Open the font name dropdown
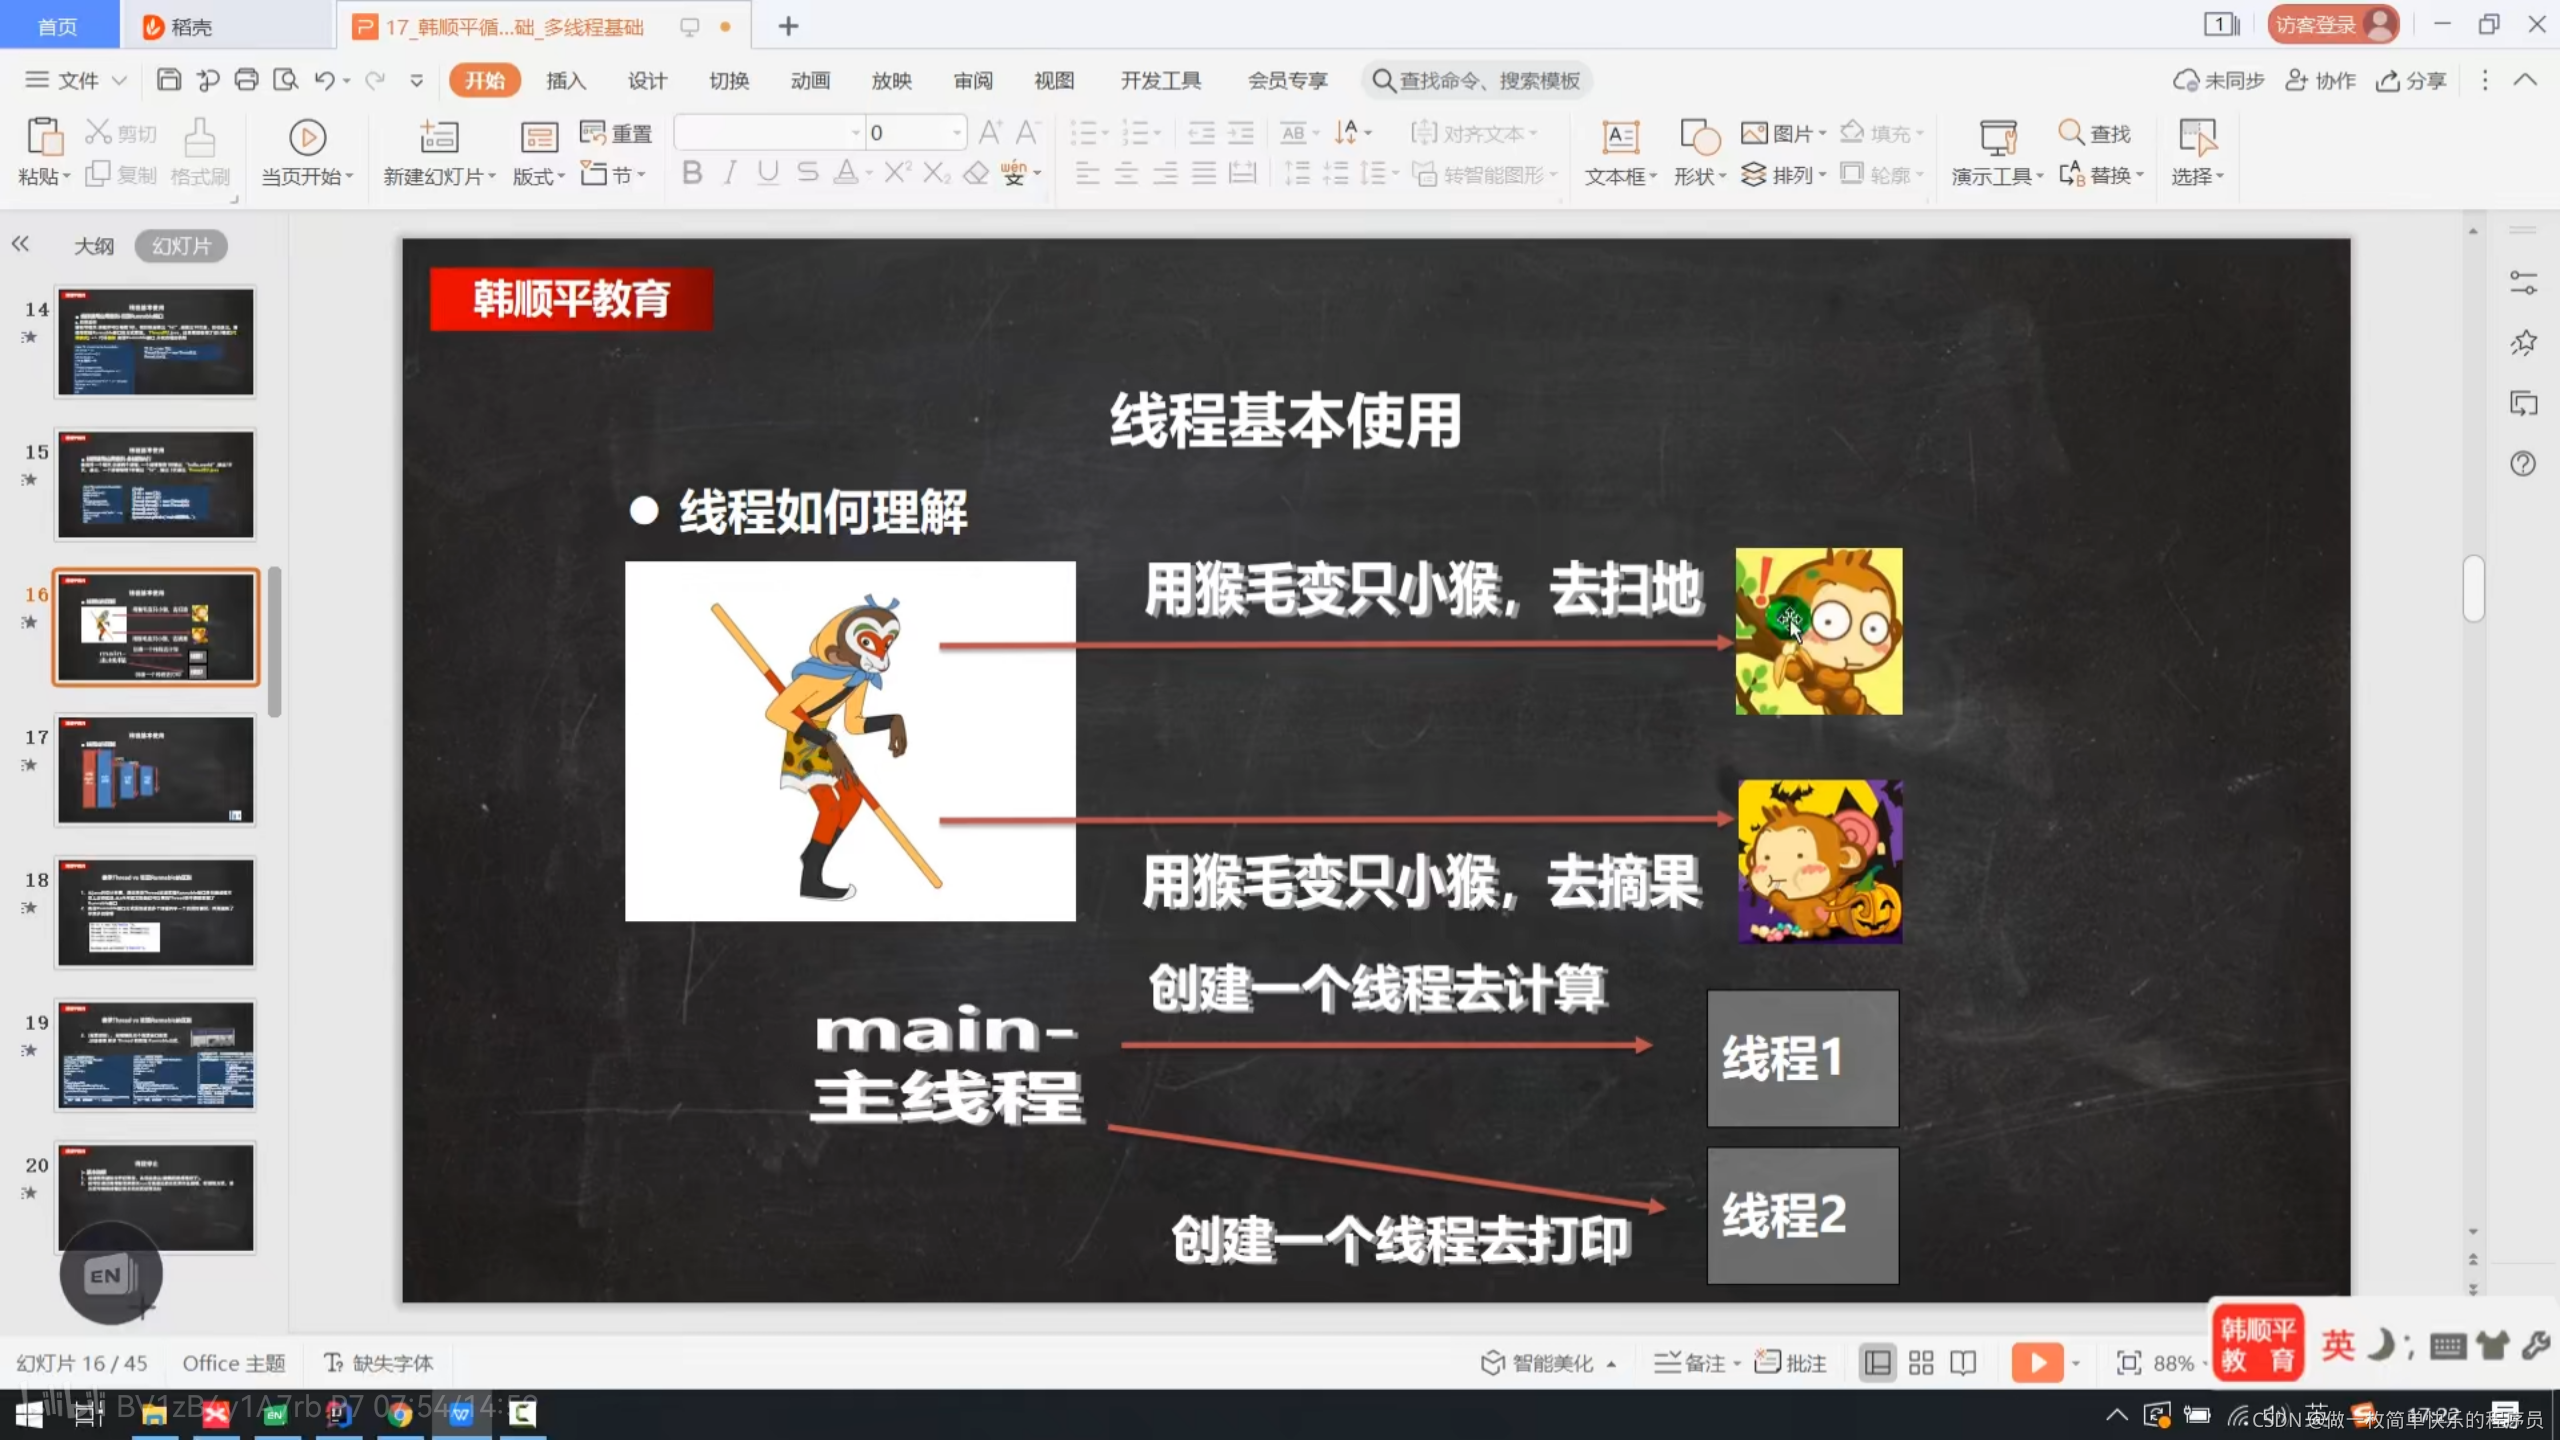The height and width of the screenshot is (1440, 2560). (x=856, y=132)
